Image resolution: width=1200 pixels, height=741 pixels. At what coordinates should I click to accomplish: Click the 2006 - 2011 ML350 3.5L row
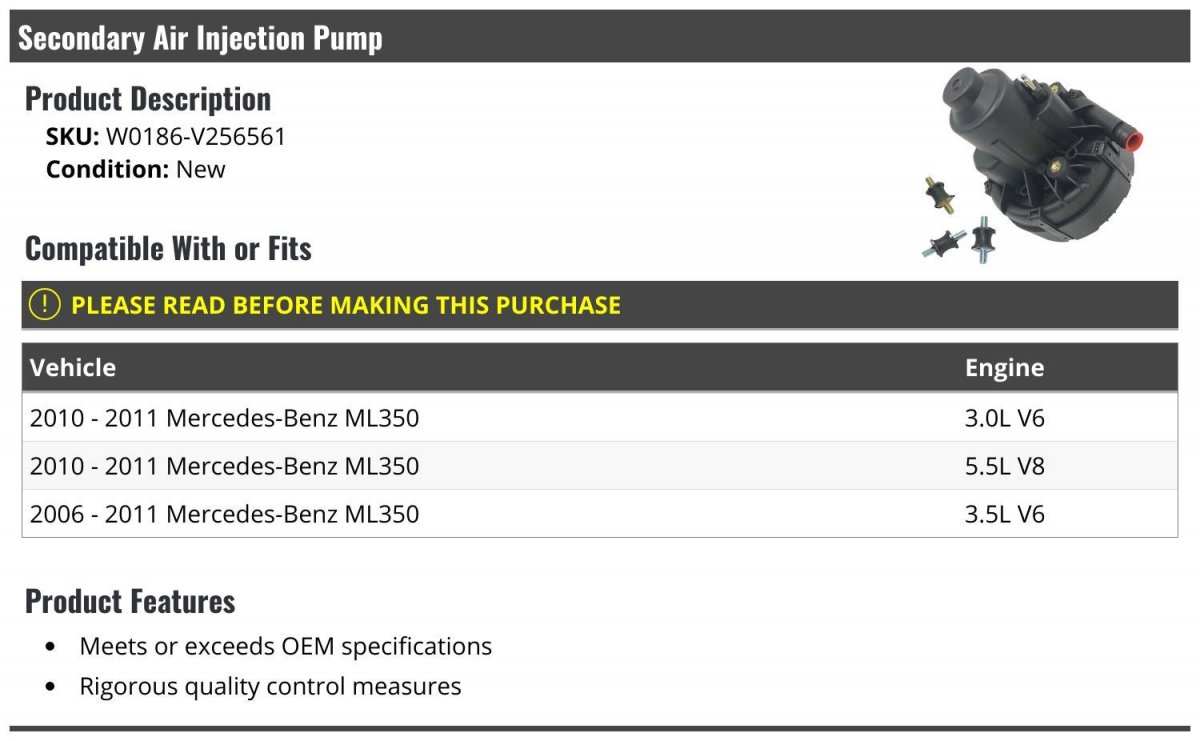pos(600,514)
